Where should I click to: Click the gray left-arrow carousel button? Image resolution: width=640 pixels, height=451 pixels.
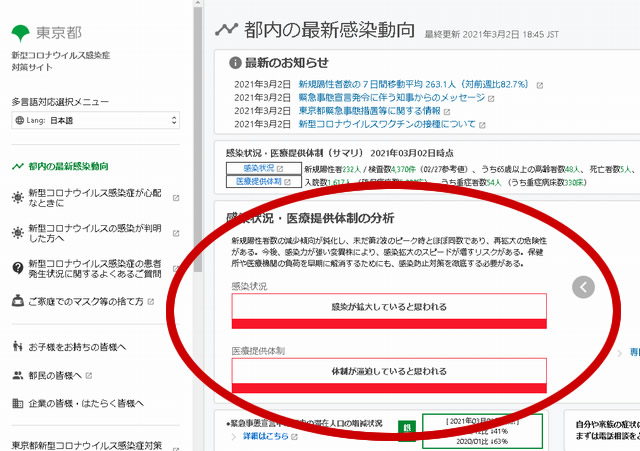pyautogui.click(x=584, y=288)
